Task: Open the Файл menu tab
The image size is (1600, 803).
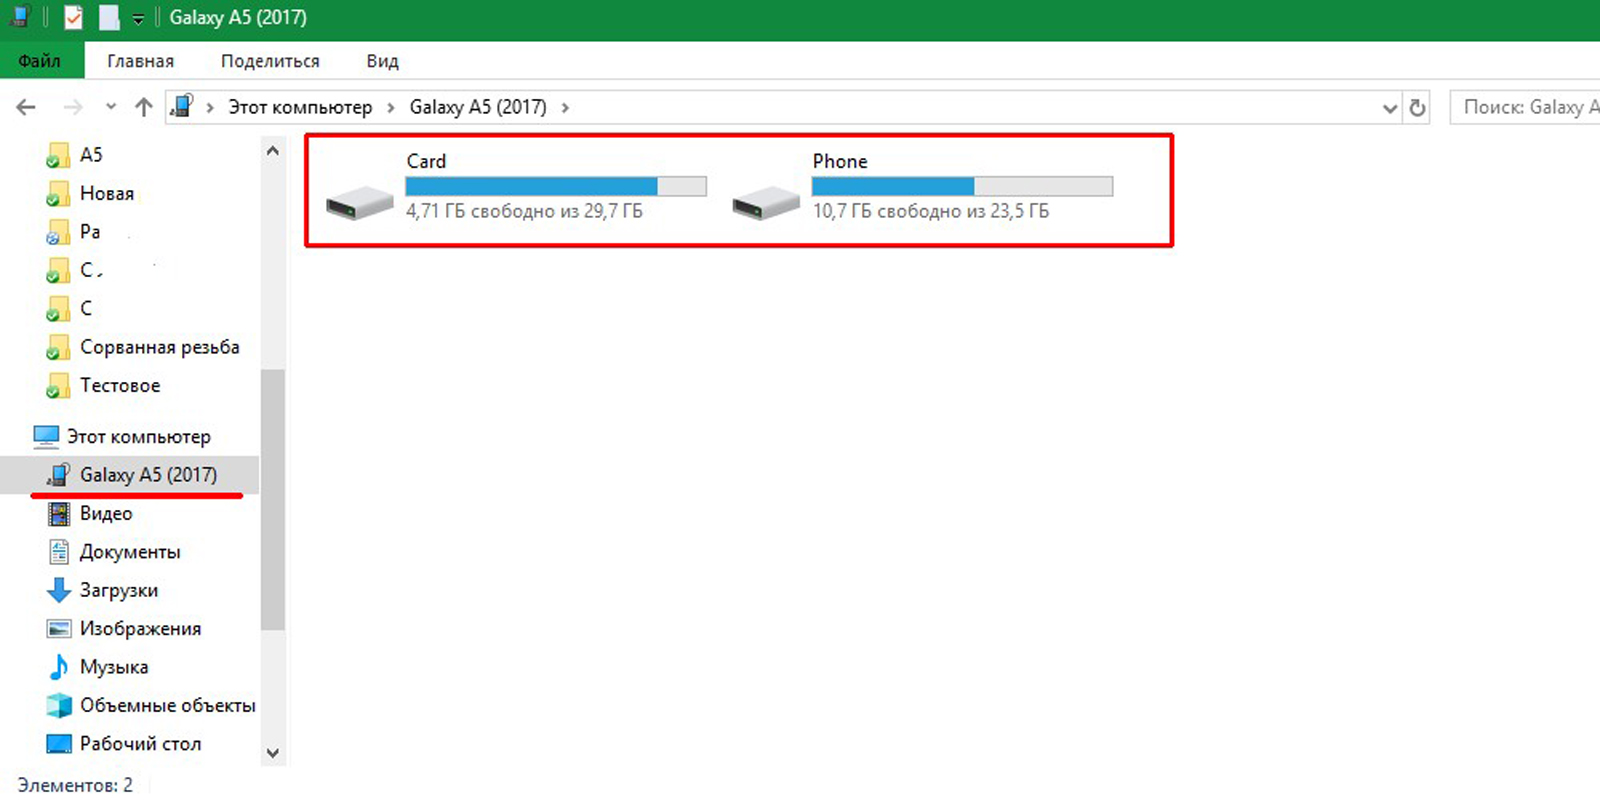Action: (x=41, y=61)
